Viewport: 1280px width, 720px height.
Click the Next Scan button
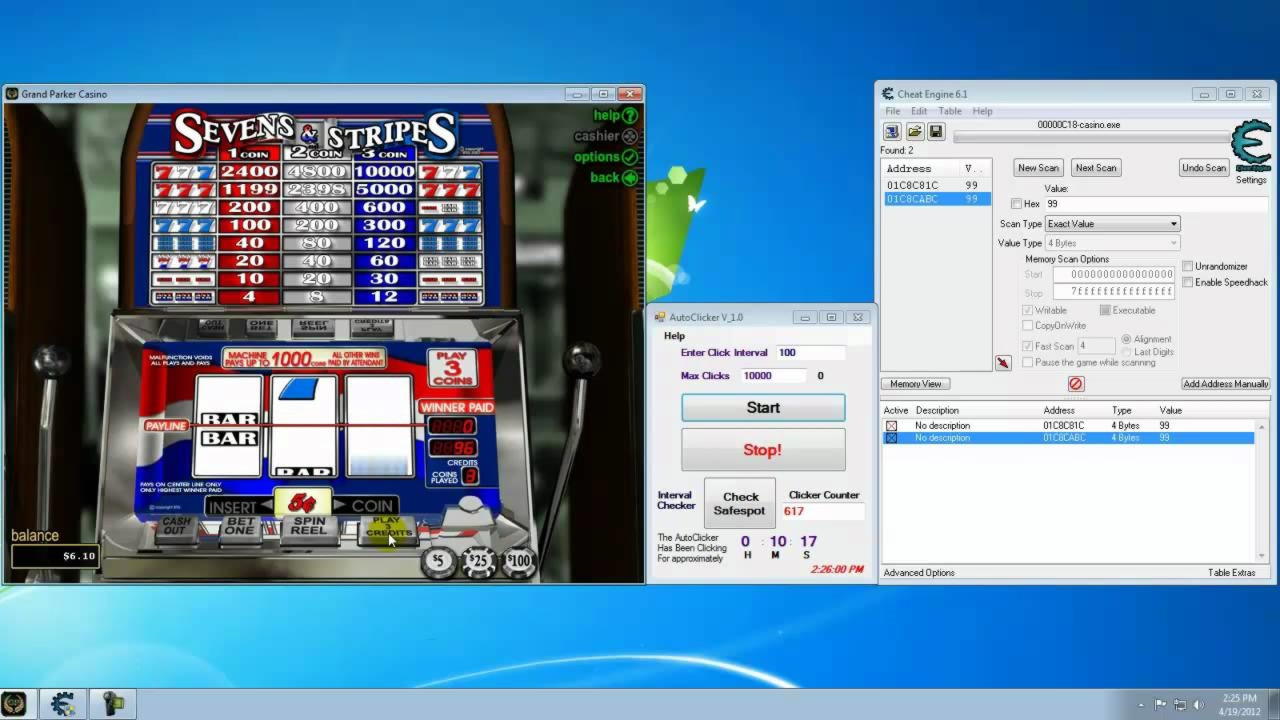(1096, 168)
